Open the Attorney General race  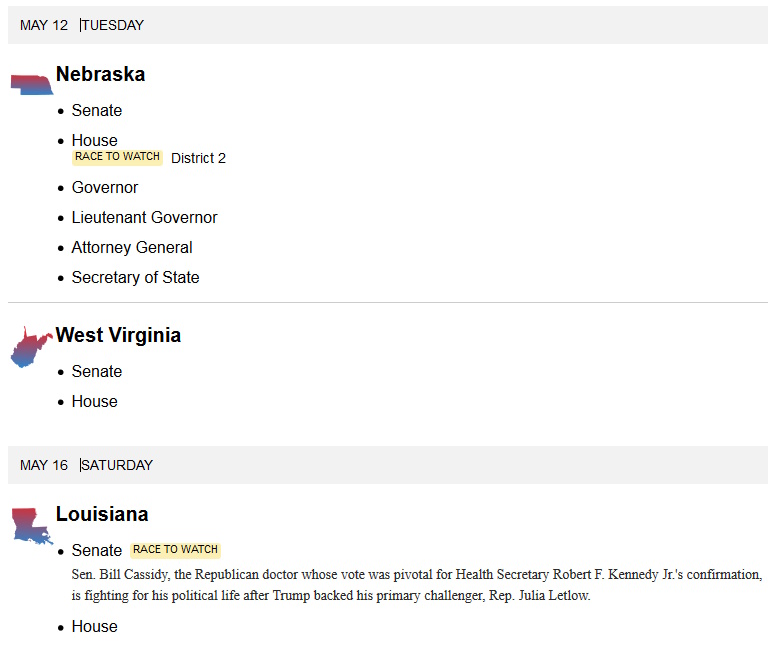[132, 247]
